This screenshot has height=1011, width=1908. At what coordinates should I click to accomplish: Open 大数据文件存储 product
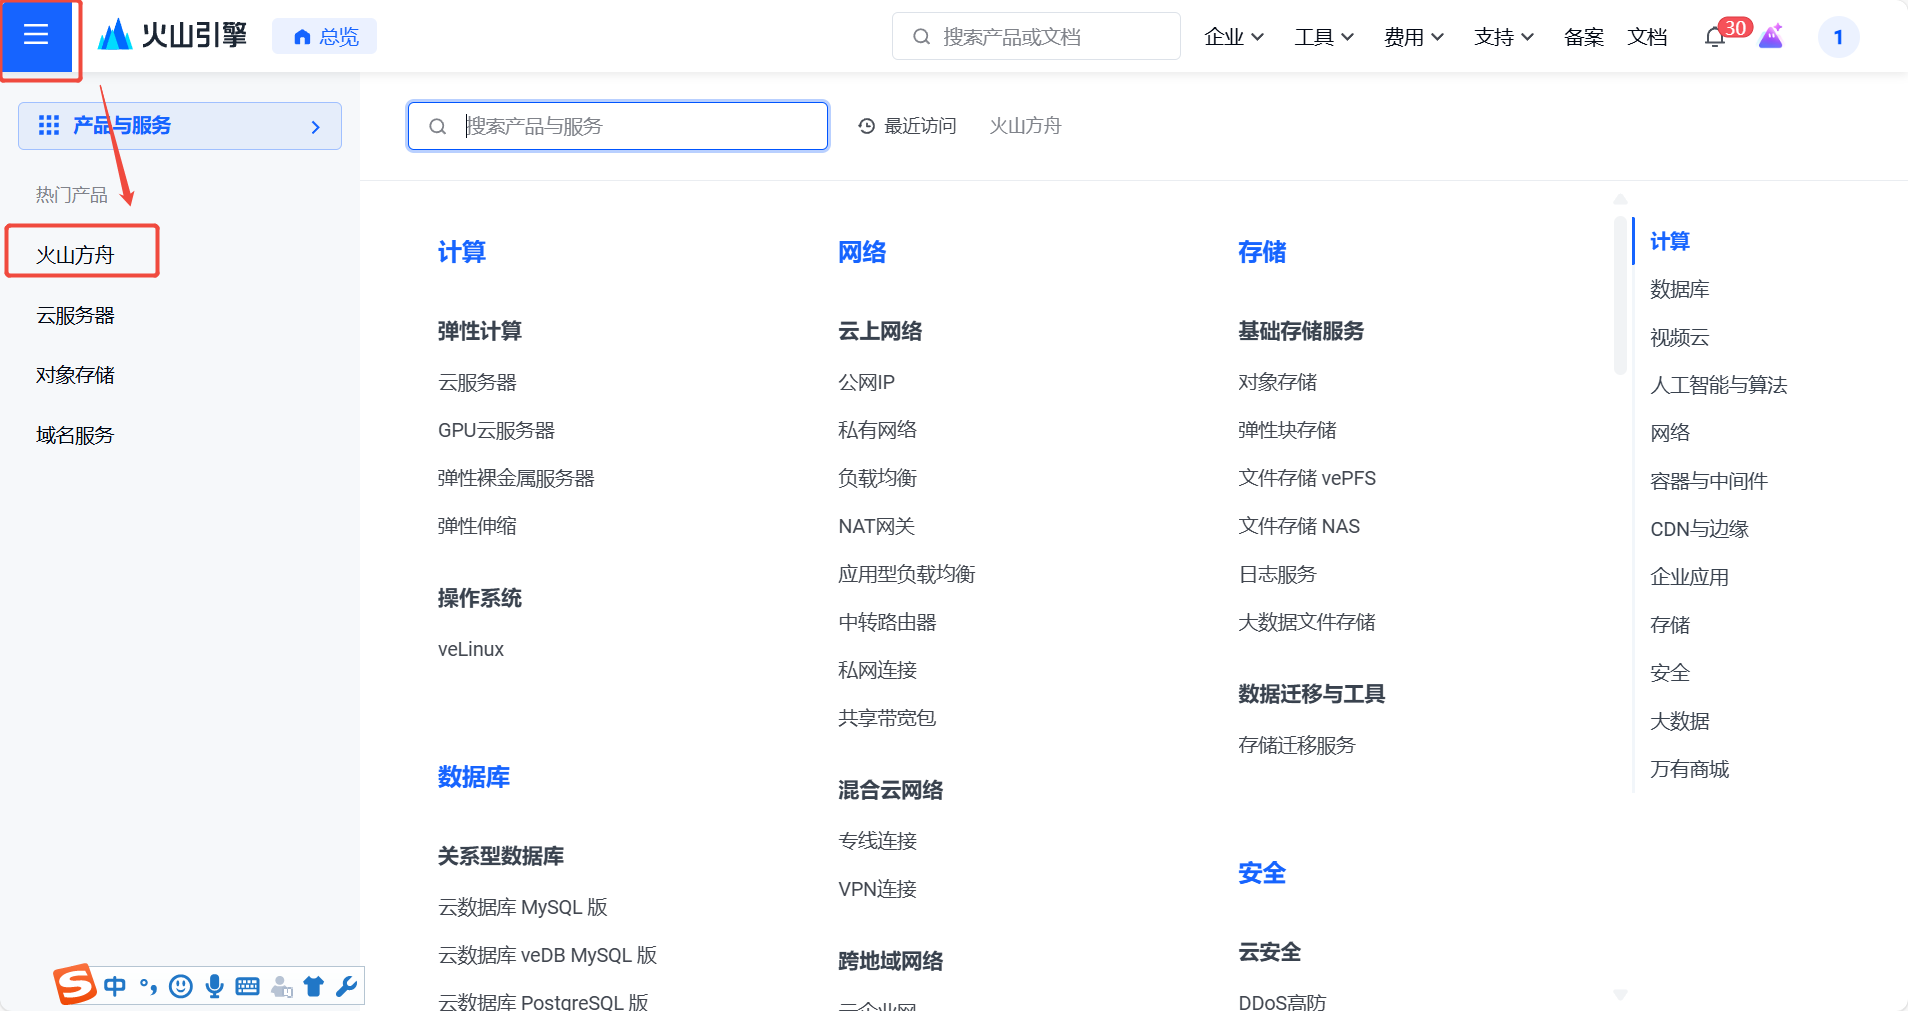1307,622
